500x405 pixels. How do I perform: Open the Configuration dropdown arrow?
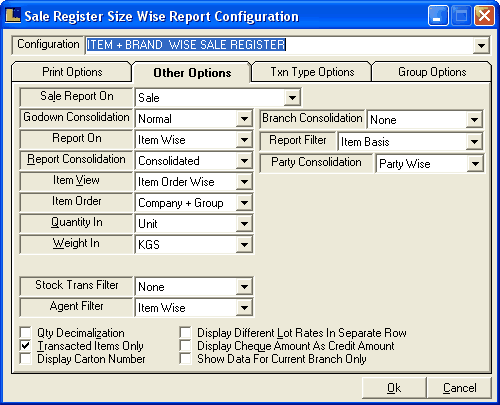[x=481, y=45]
